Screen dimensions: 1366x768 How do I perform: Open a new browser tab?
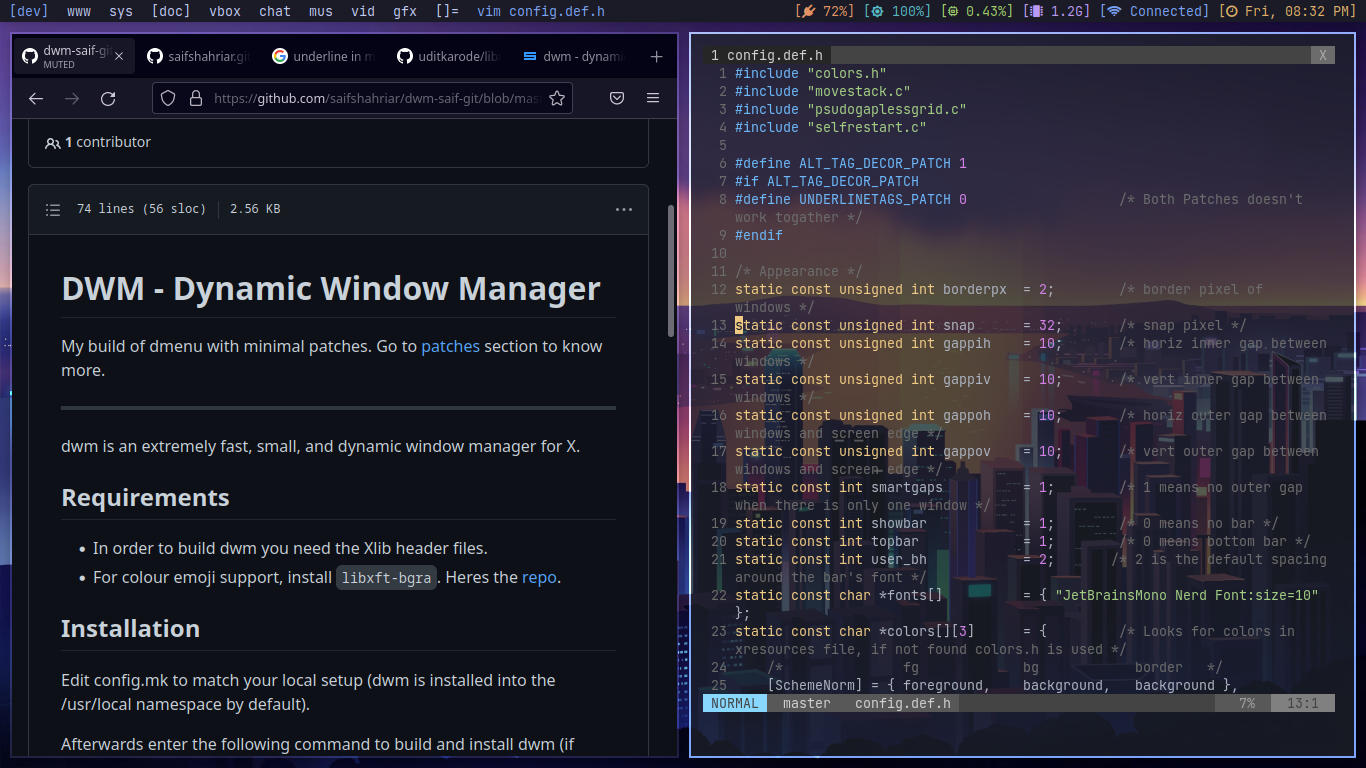coord(656,57)
